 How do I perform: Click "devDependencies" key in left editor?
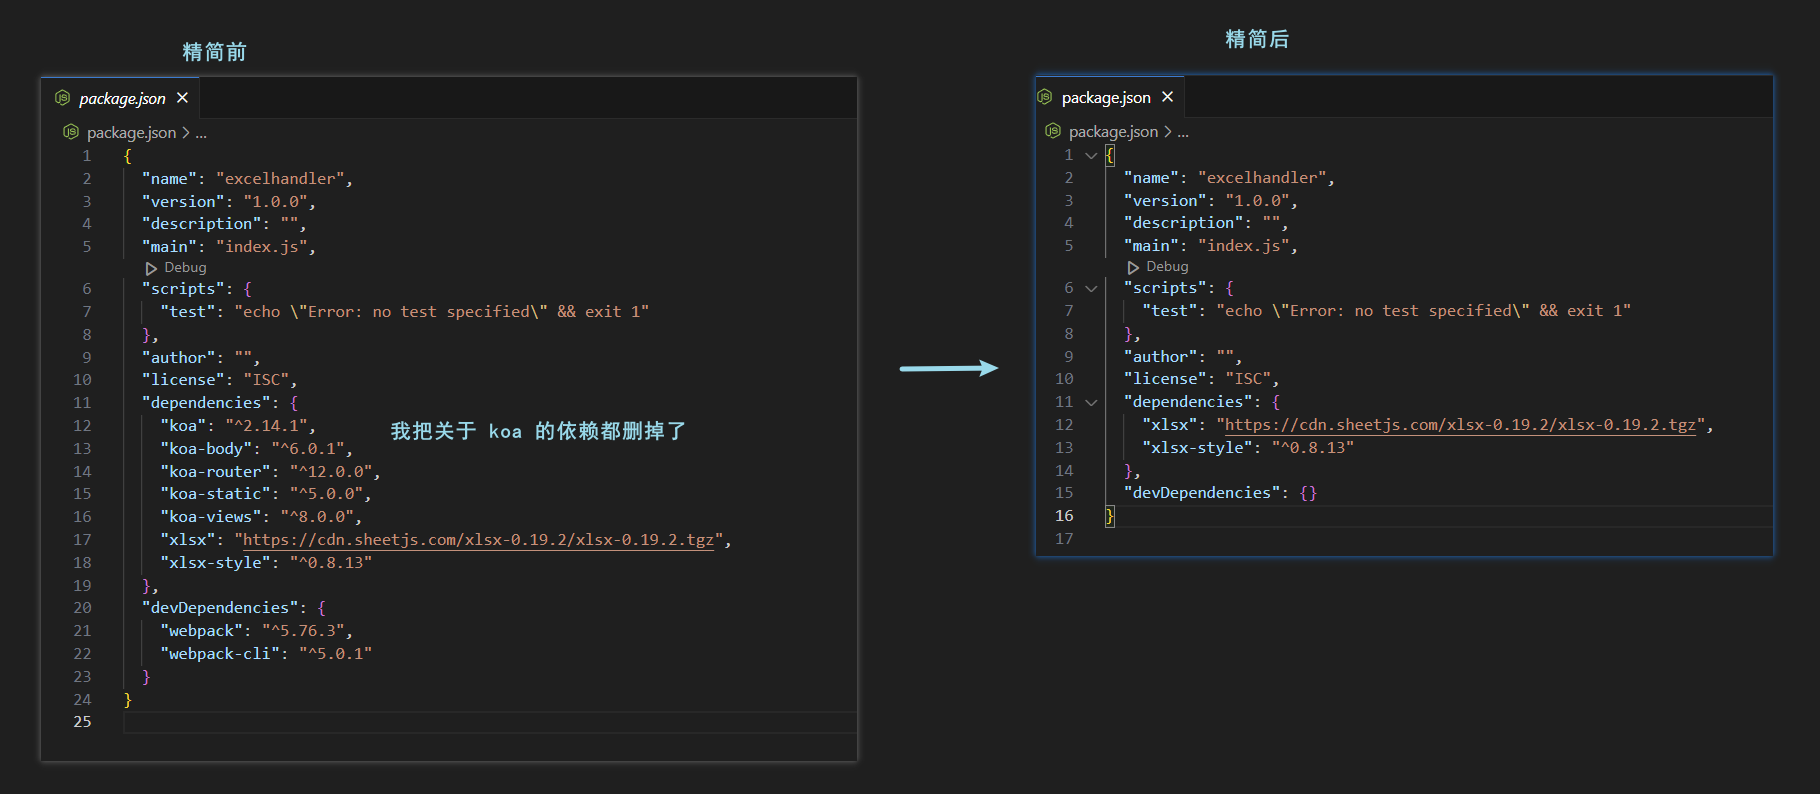click(220, 608)
